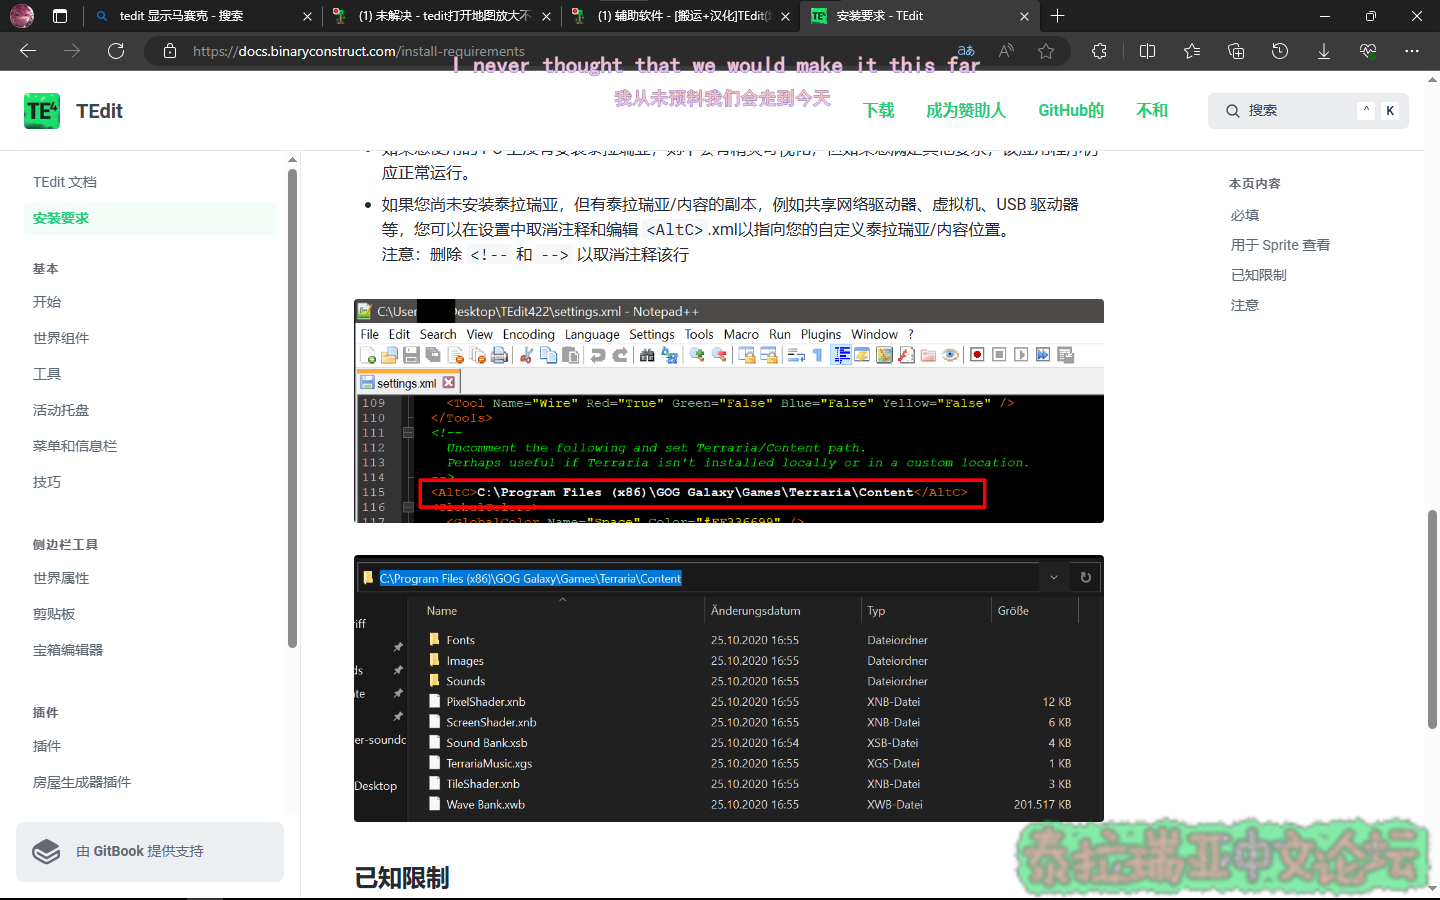
Task: Open 活动托盘 page in sidebar
Action: coord(61,410)
